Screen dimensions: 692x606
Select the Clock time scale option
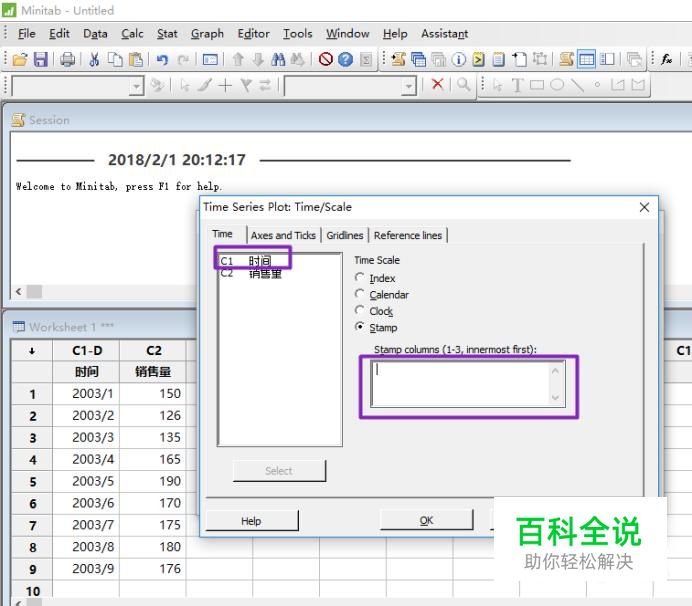360,310
